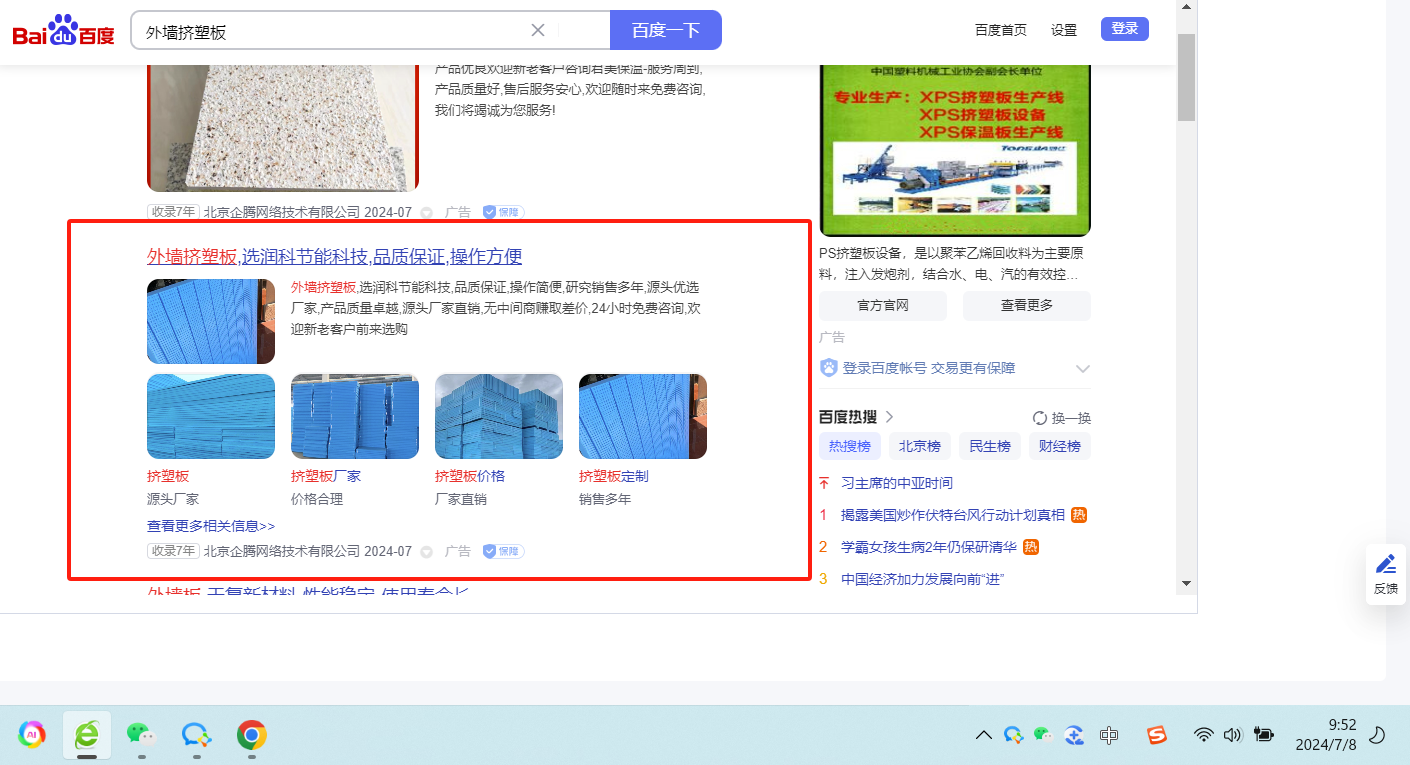Open the blue chat bubble app in taskbar

pos(196,735)
